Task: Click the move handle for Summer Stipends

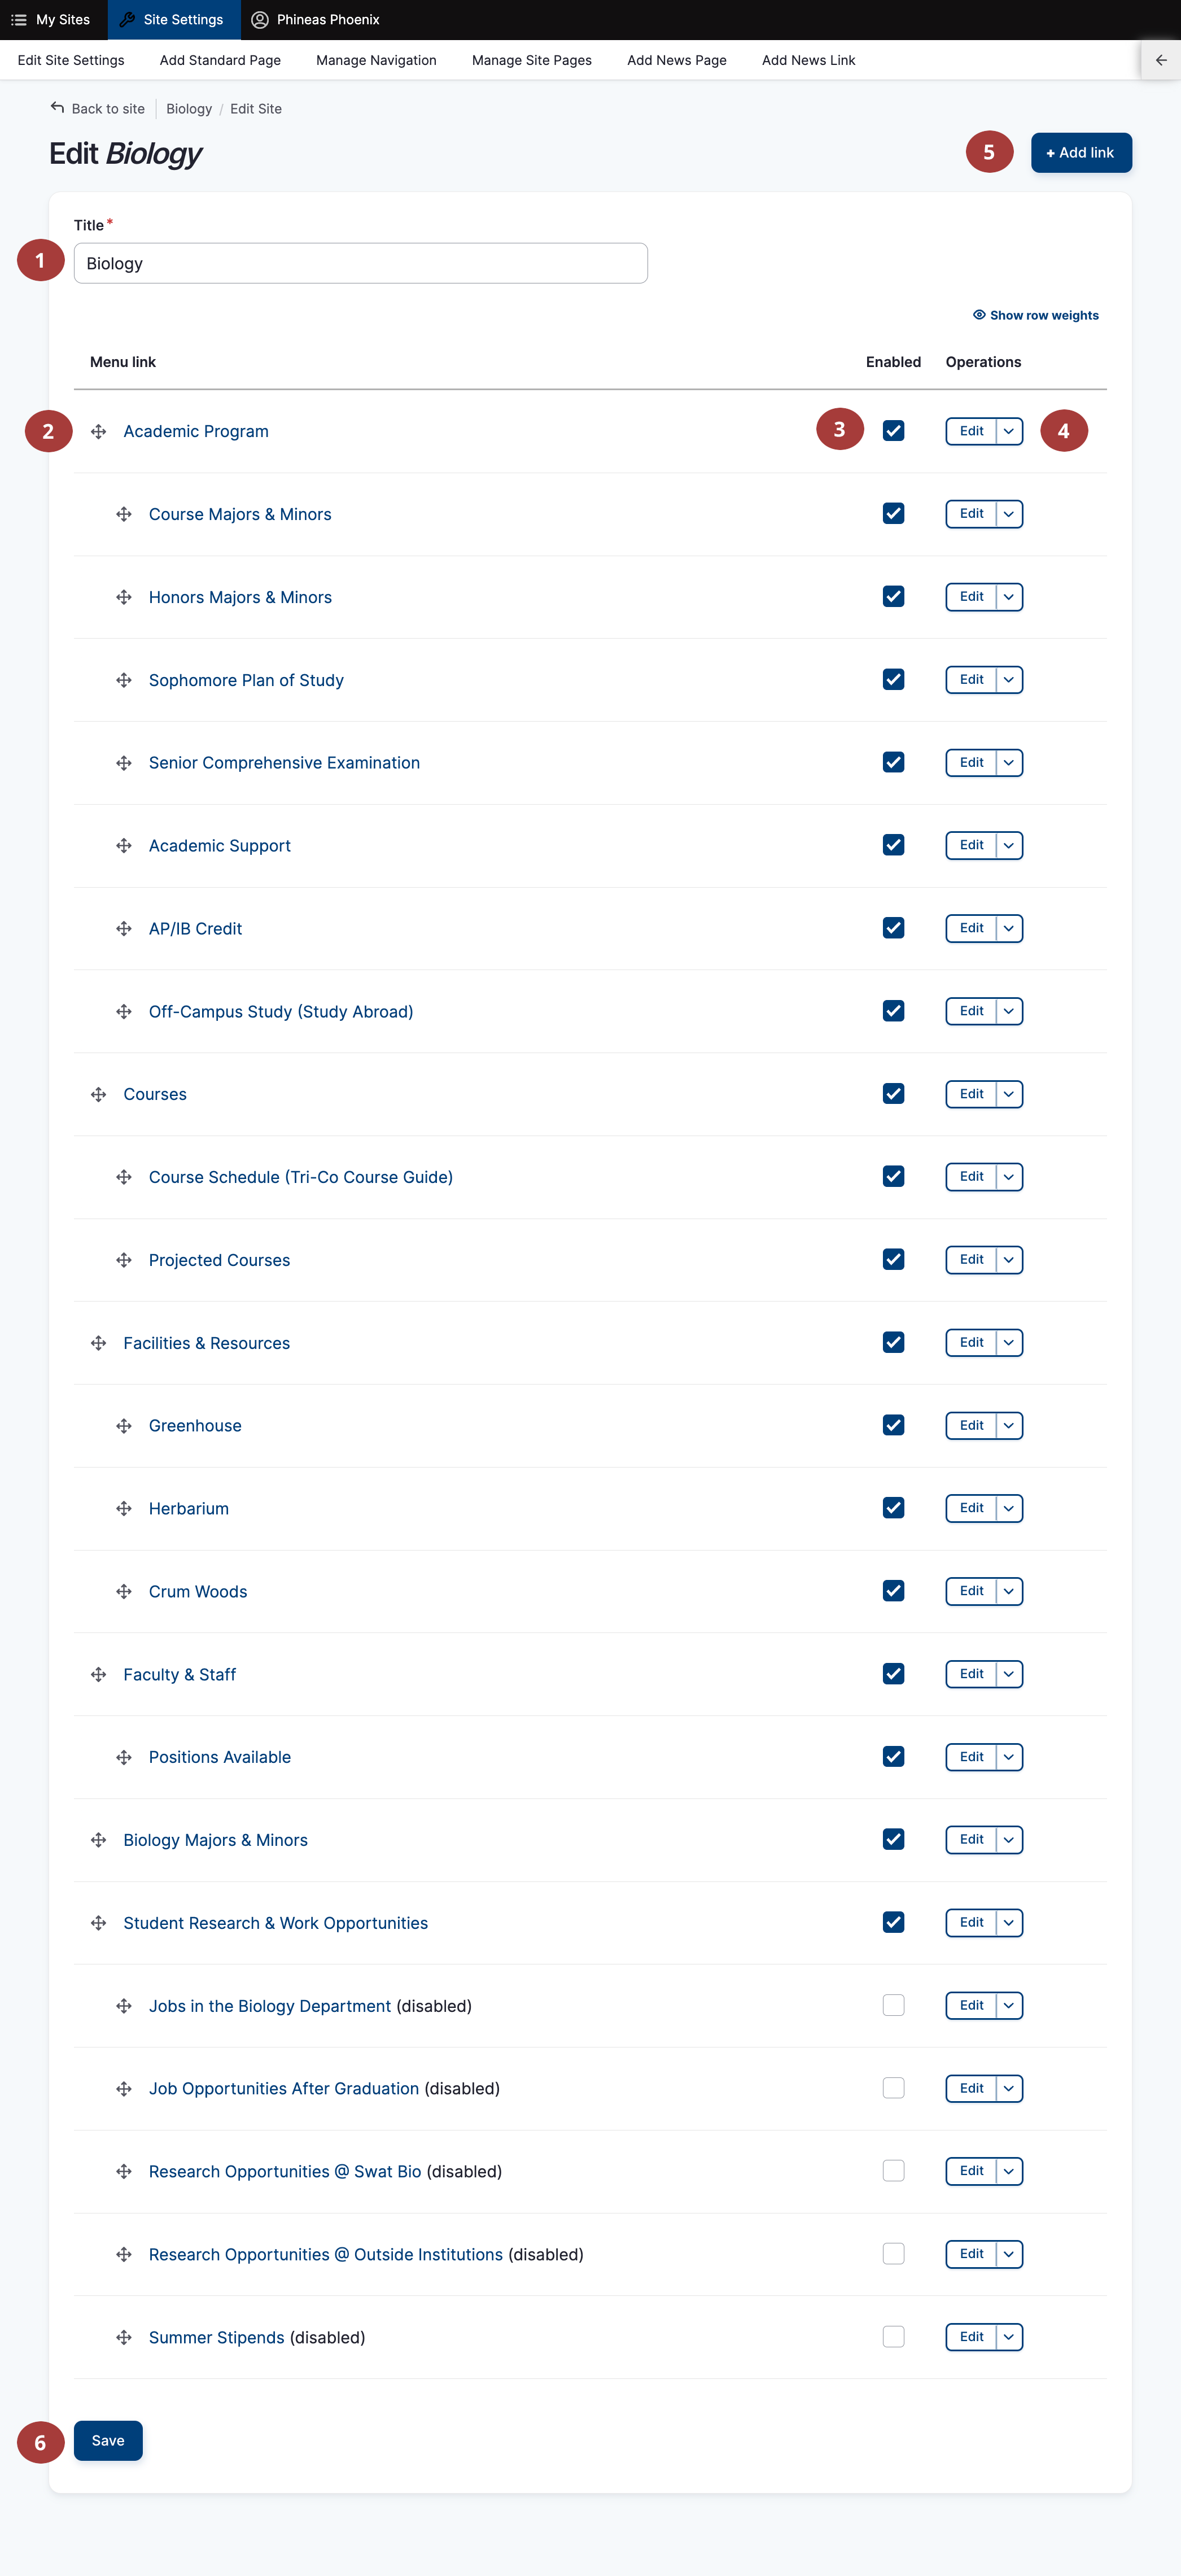Action: [x=124, y=2337]
